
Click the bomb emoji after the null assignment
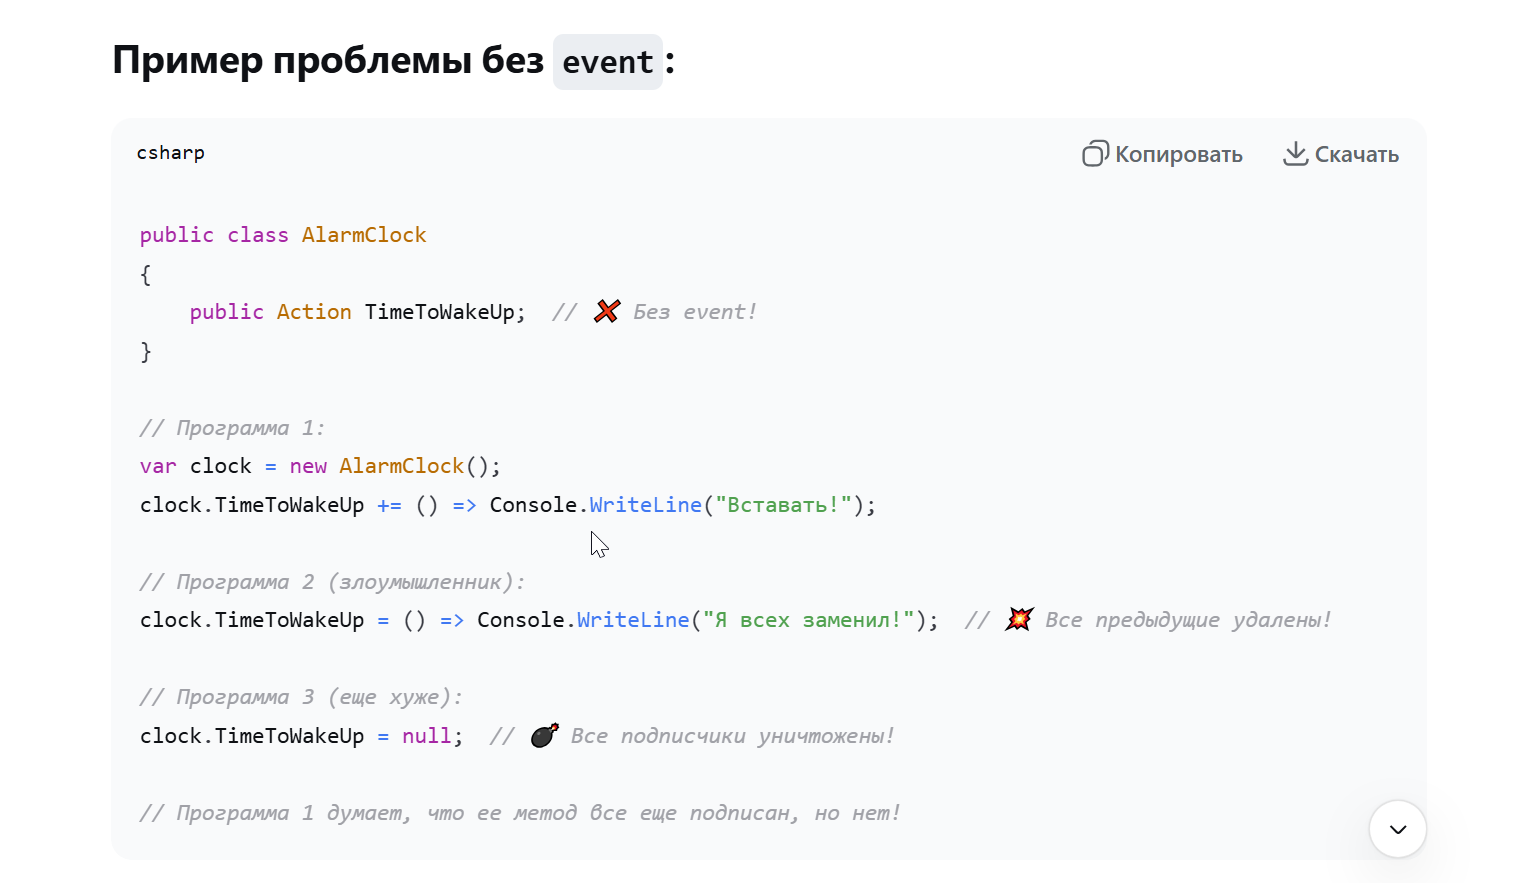[544, 736]
